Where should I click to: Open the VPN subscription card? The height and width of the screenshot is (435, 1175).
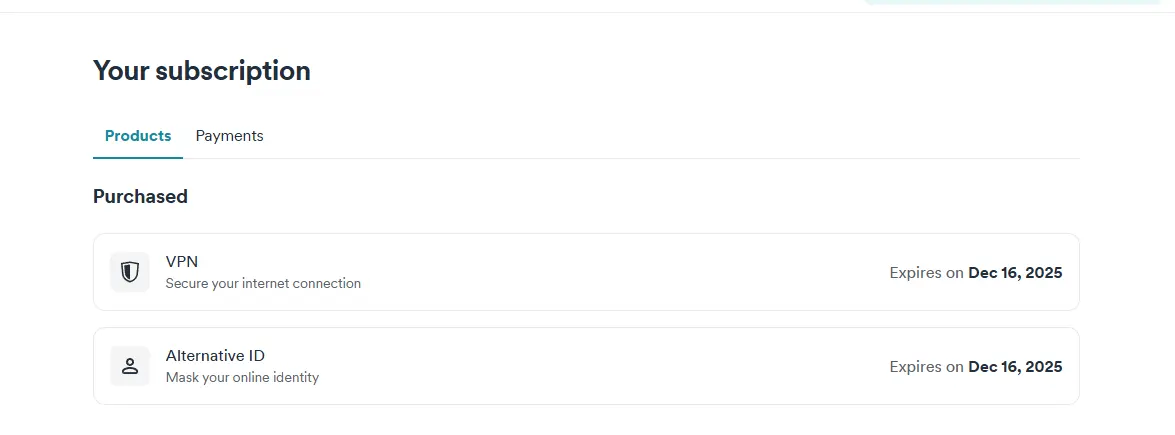(586, 272)
